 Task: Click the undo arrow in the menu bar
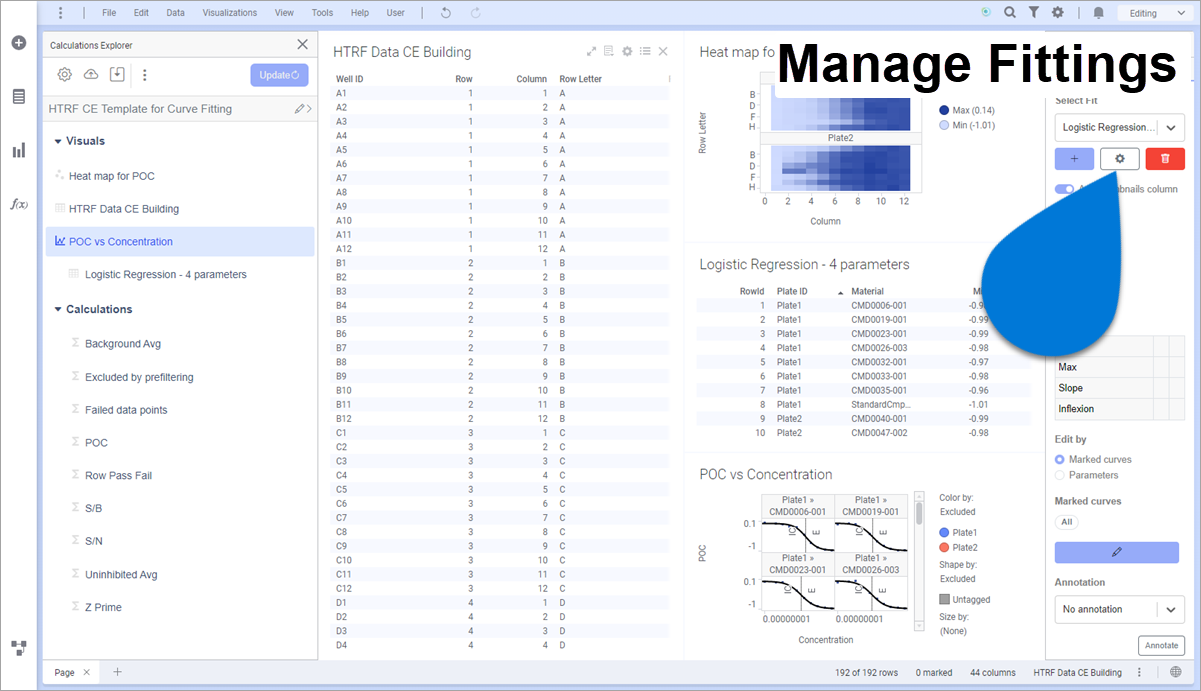(x=445, y=13)
